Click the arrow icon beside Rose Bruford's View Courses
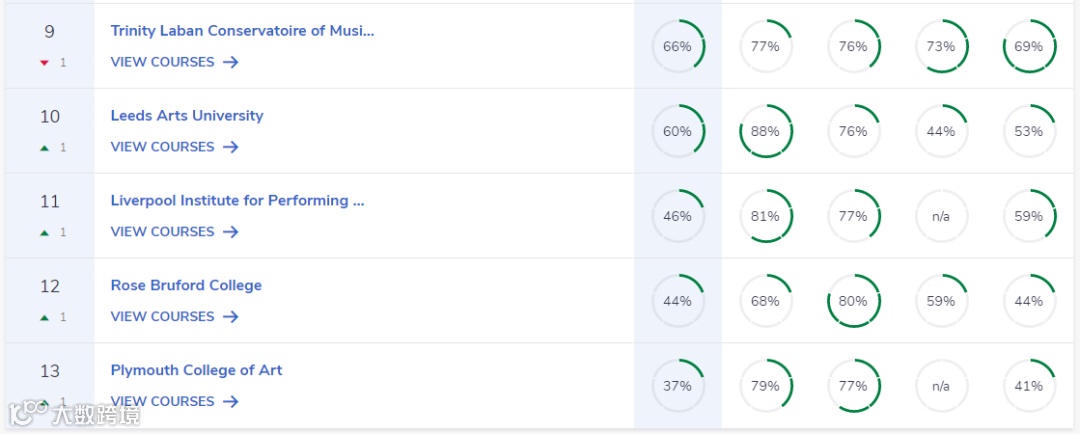1080x434 pixels. 231,317
